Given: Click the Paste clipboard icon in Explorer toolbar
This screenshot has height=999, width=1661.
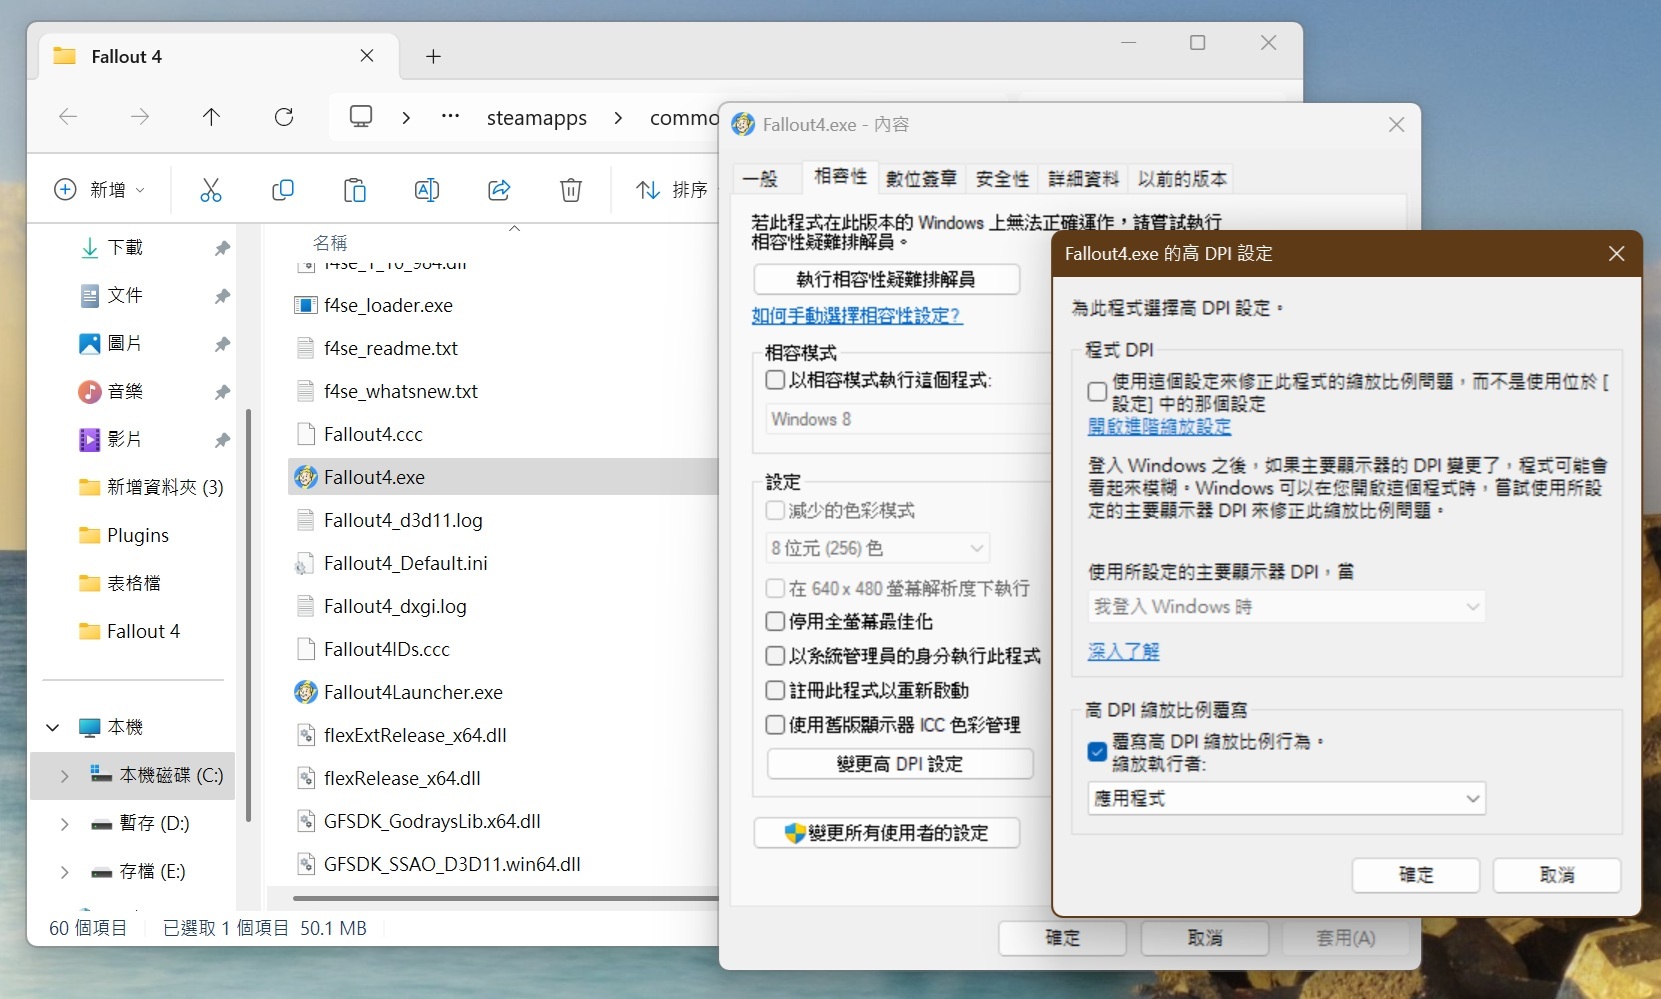Looking at the screenshot, I should pyautogui.click(x=355, y=190).
